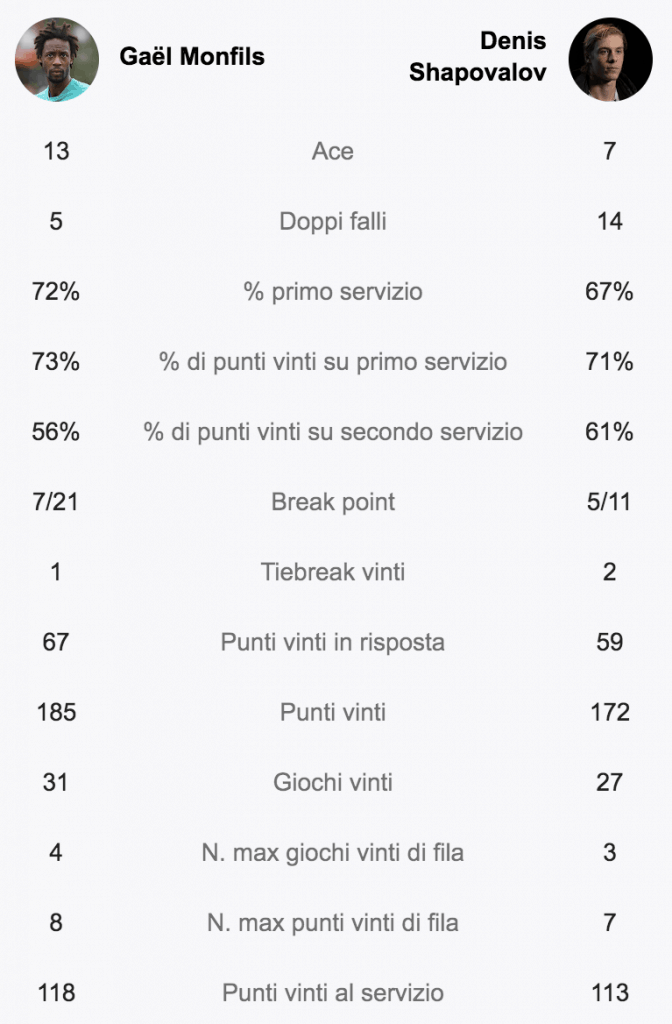This screenshot has width=672, height=1024.
Task: Select the Doppi falli row label
Action: click(x=333, y=221)
